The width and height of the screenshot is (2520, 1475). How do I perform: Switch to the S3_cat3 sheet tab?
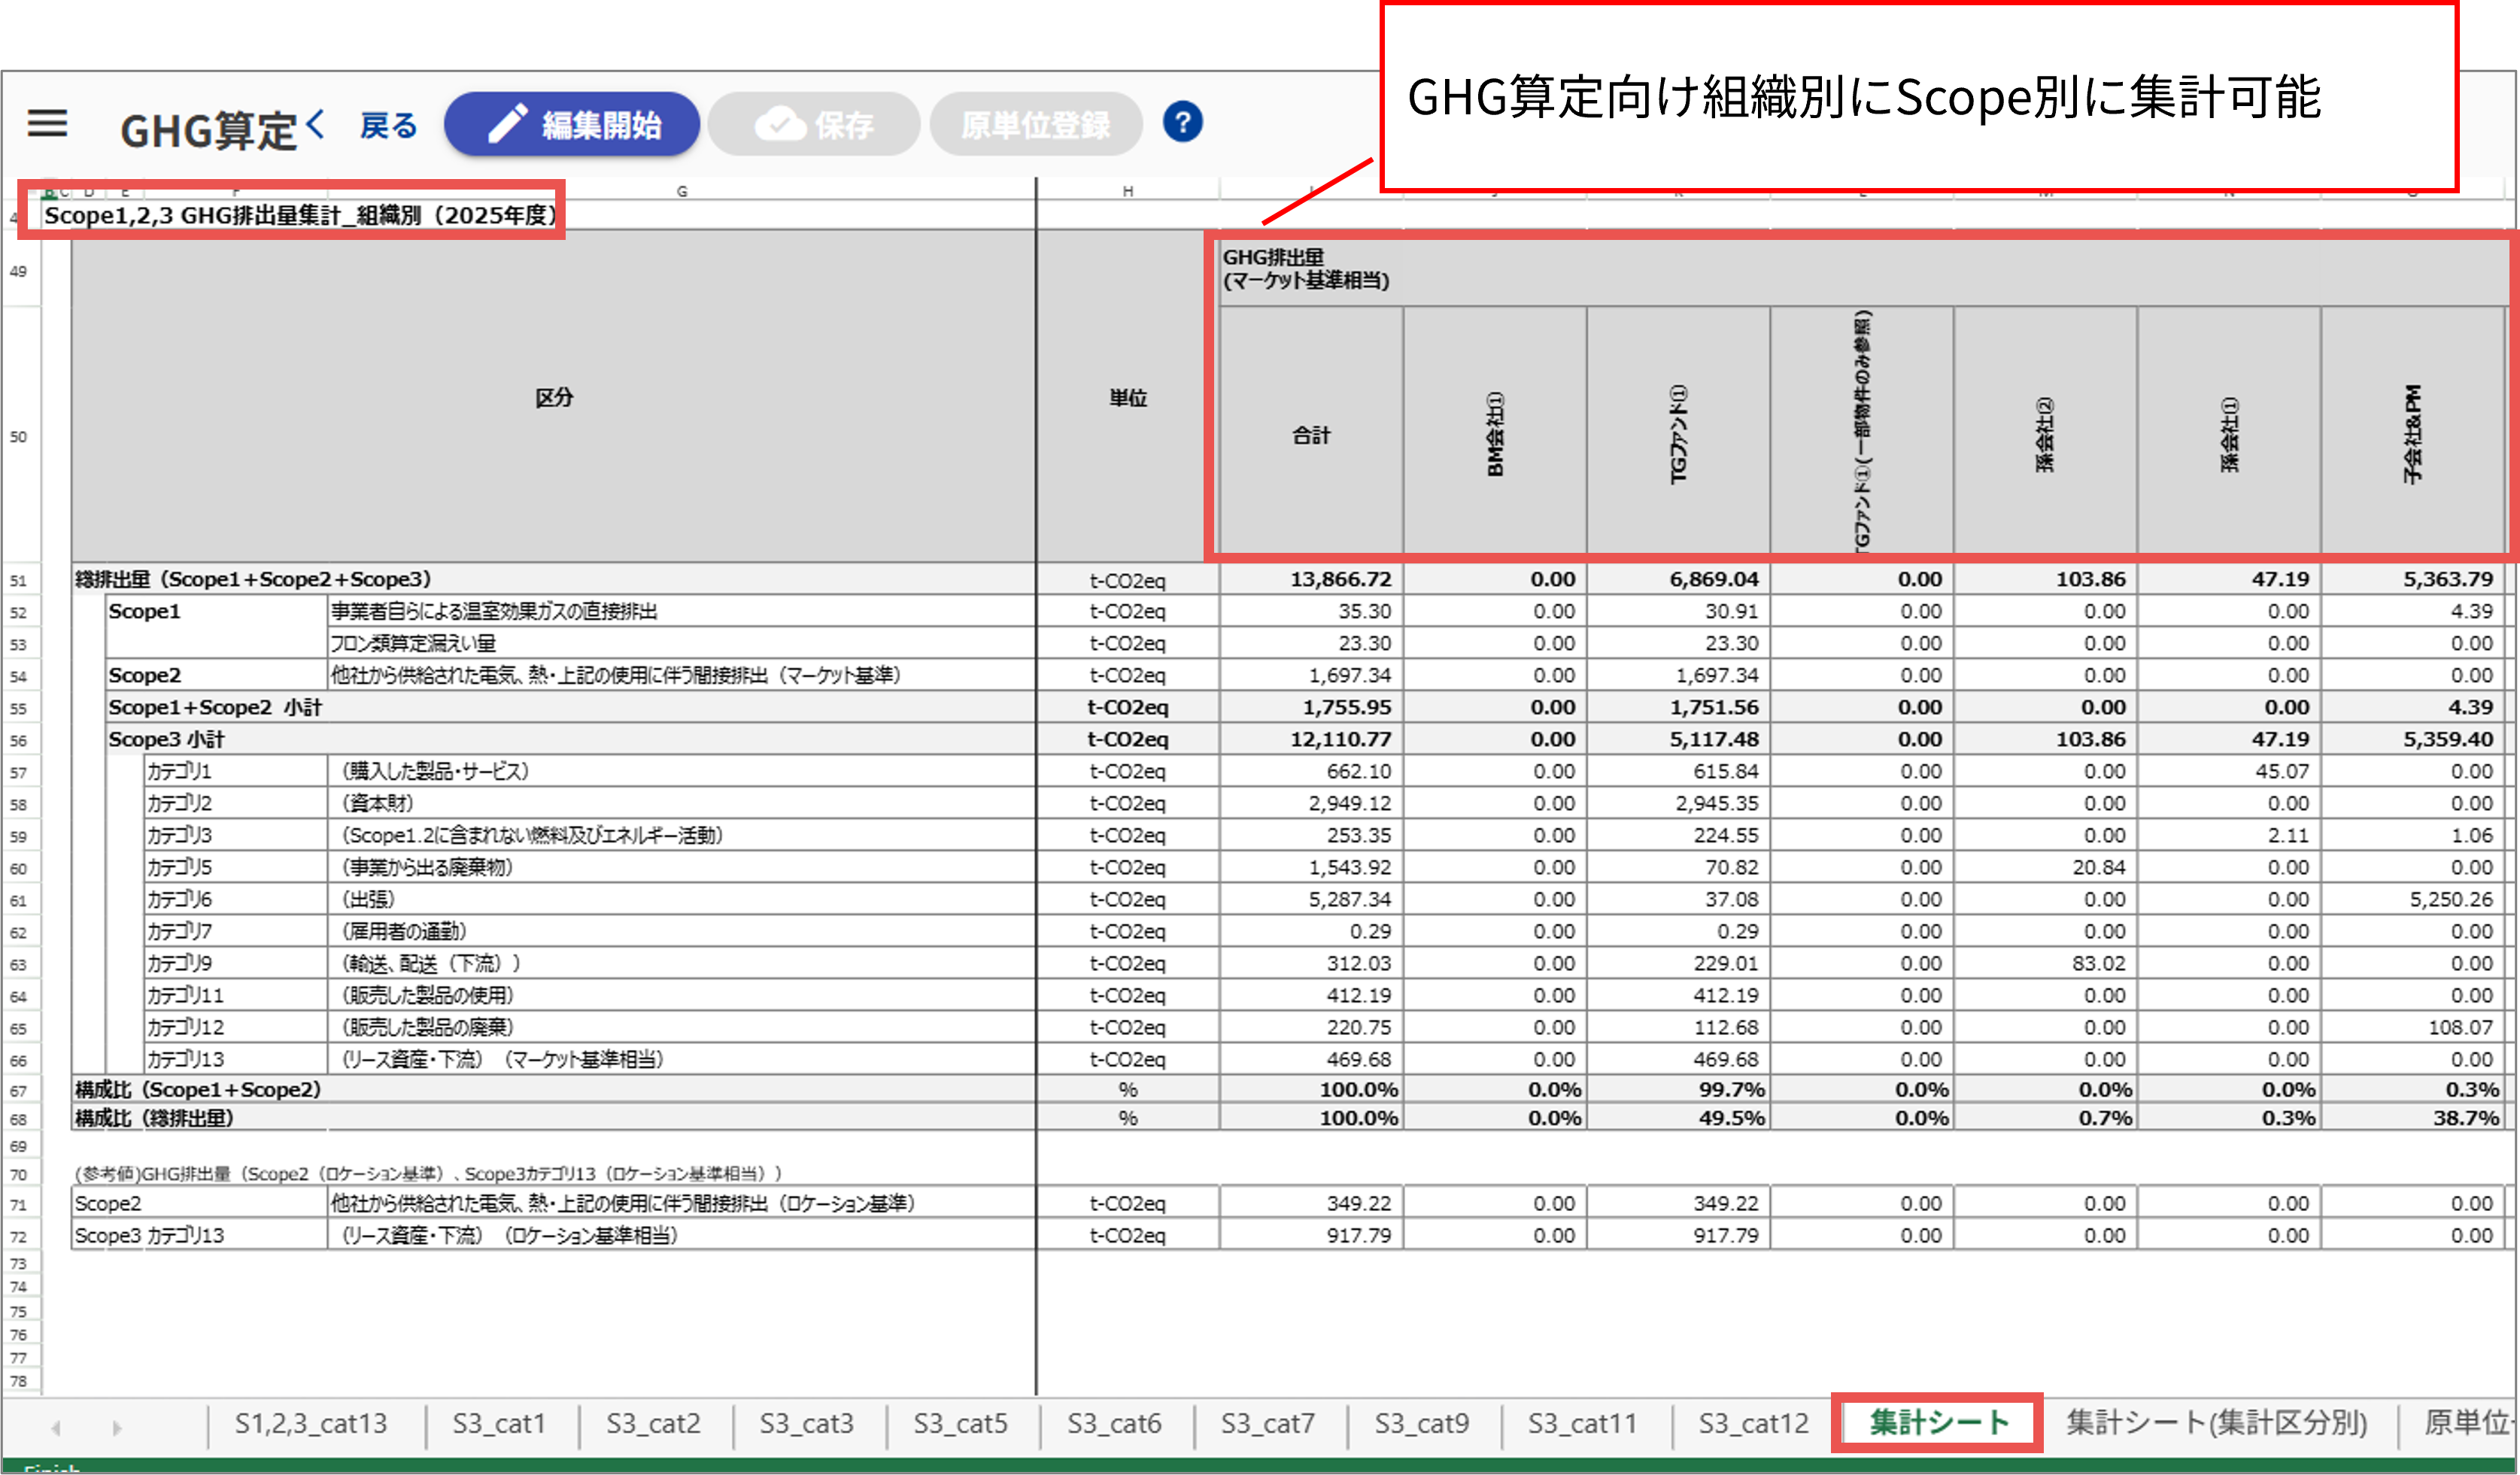806,1423
